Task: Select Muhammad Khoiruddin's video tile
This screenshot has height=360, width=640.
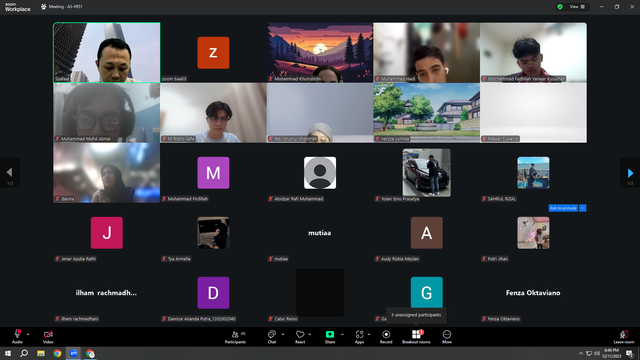Action: [320, 53]
